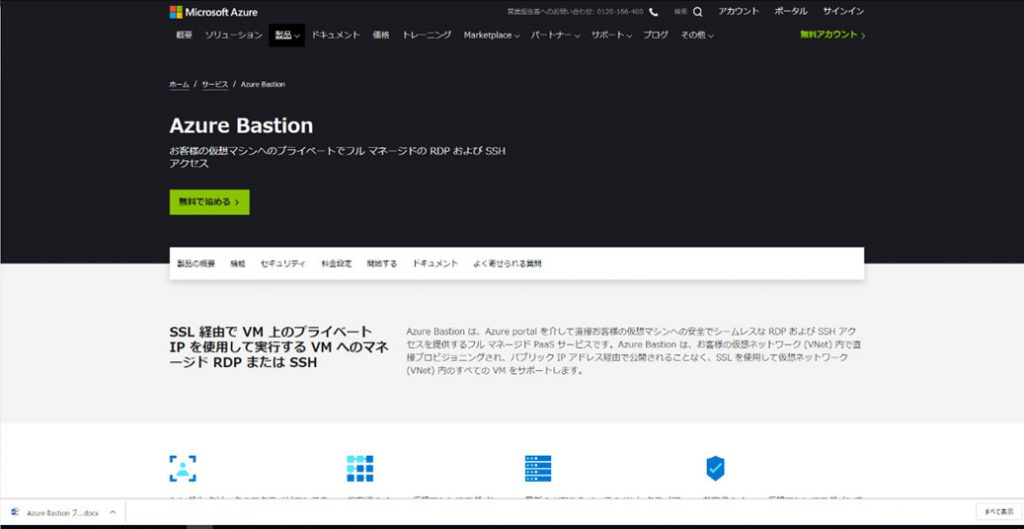Jump to 料金設定 section tab
The width and height of the screenshot is (1024, 529).
pyautogui.click(x=336, y=264)
